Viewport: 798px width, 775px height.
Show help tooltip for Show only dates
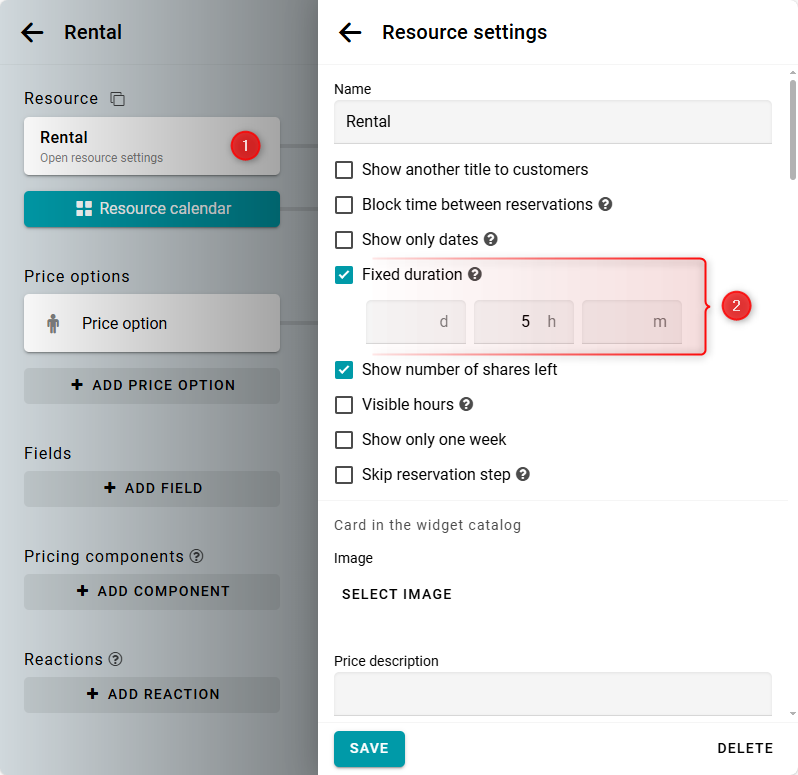click(490, 240)
